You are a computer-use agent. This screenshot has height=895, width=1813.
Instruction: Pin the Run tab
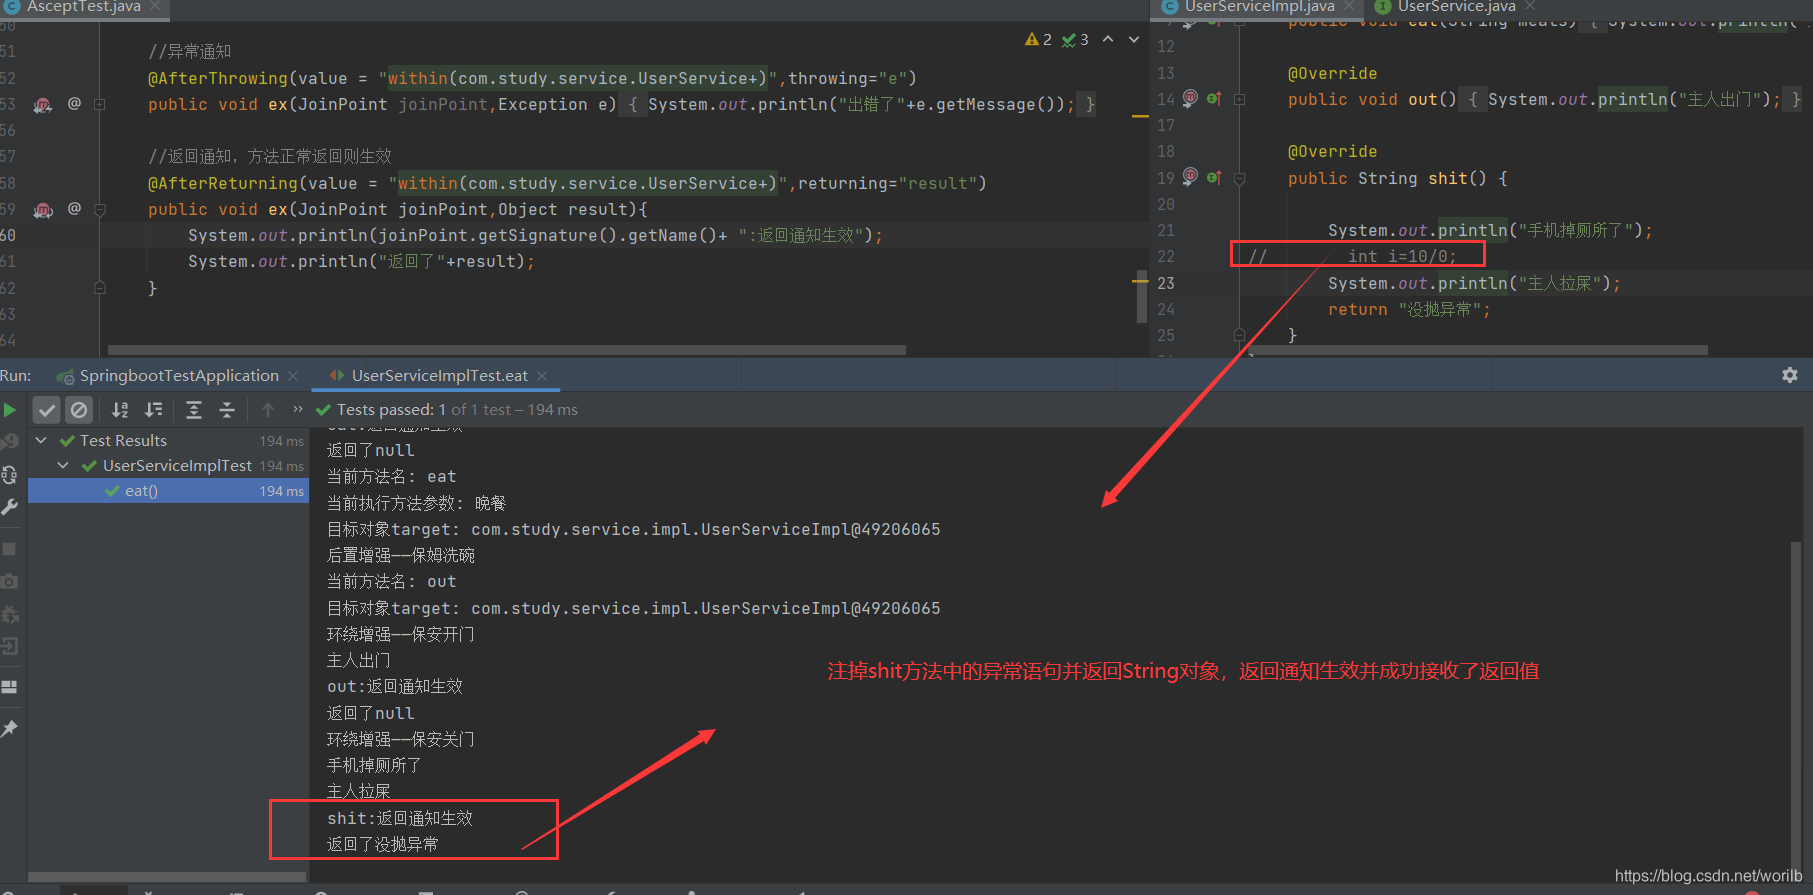(x=10, y=729)
